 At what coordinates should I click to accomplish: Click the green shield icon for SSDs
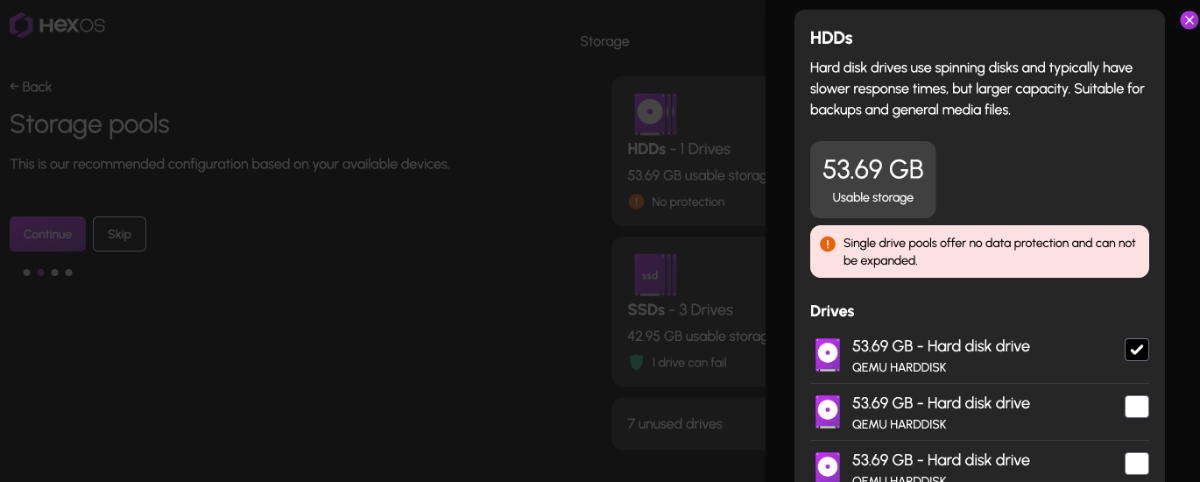[636, 362]
